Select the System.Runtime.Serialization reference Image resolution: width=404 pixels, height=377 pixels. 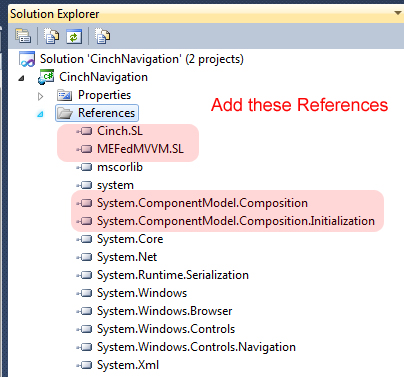(173, 275)
